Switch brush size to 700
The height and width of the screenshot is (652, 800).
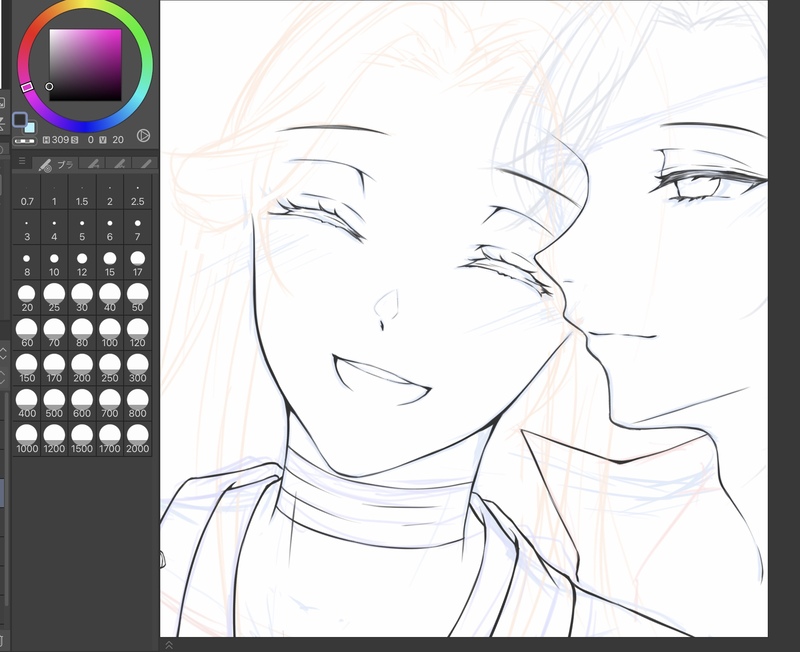point(110,404)
